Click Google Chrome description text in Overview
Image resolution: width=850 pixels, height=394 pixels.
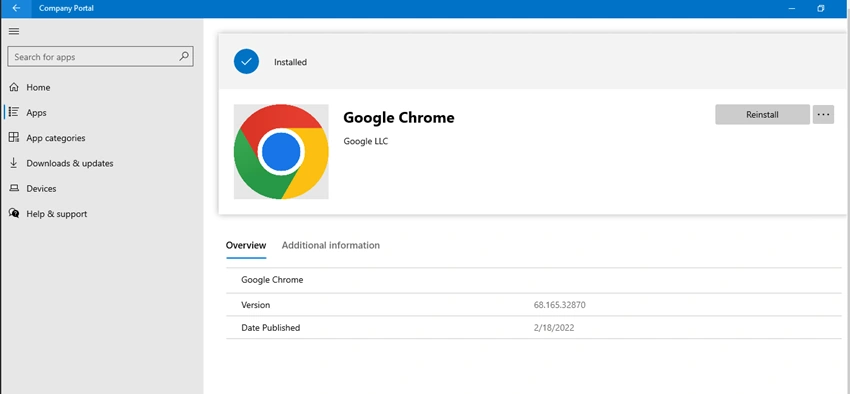tap(272, 280)
